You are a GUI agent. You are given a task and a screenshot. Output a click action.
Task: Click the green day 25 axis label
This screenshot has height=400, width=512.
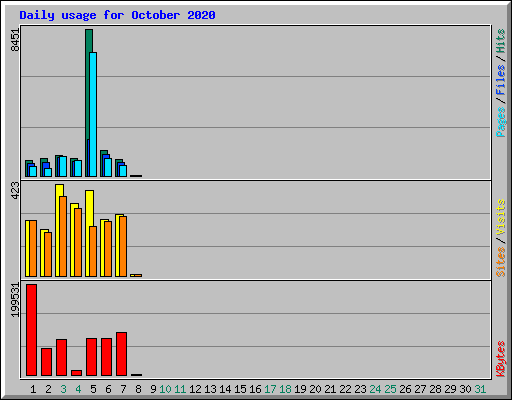click(x=390, y=389)
